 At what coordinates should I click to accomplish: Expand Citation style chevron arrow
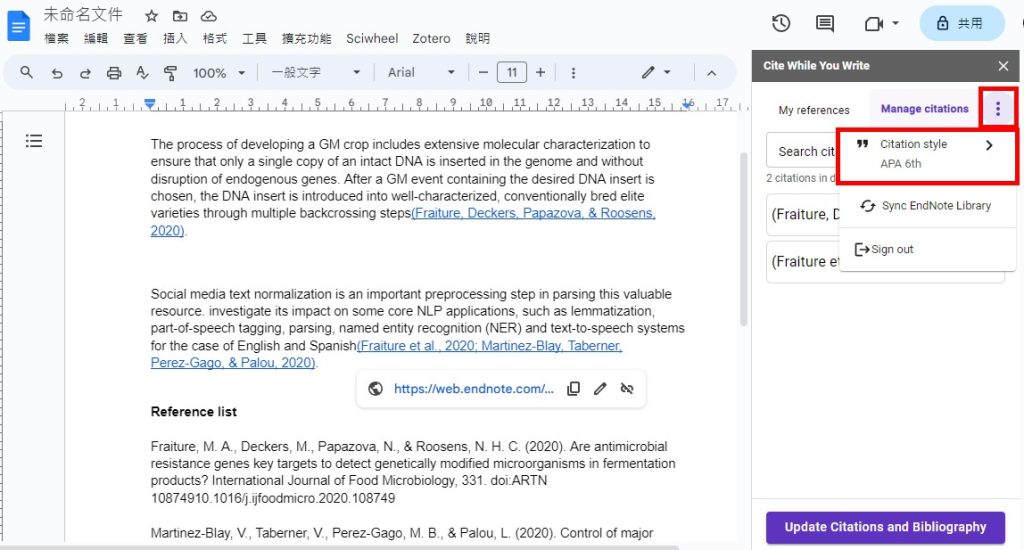pos(989,145)
